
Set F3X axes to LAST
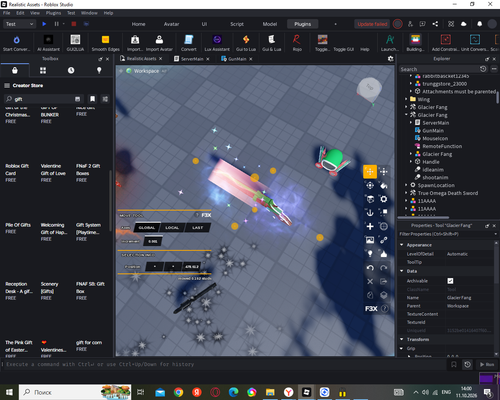pyautogui.click(x=197, y=228)
